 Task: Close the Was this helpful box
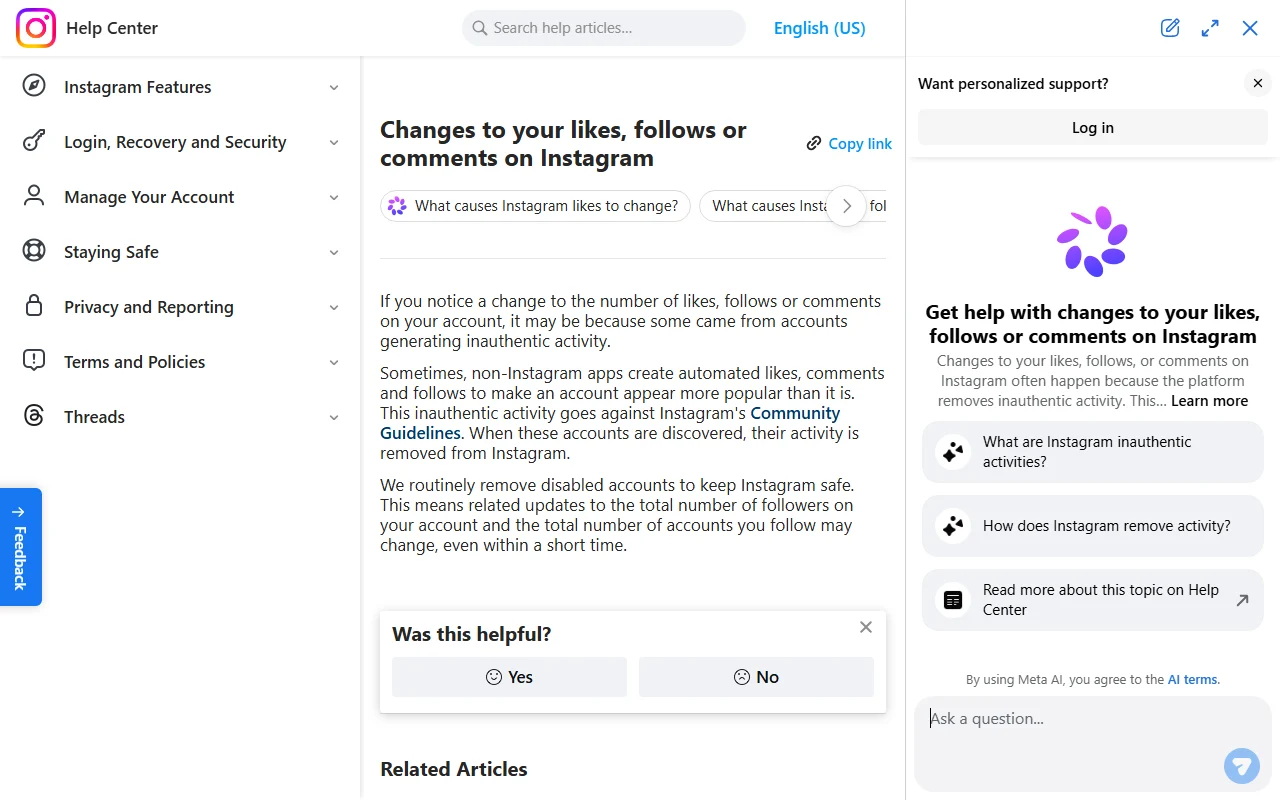pos(866,627)
